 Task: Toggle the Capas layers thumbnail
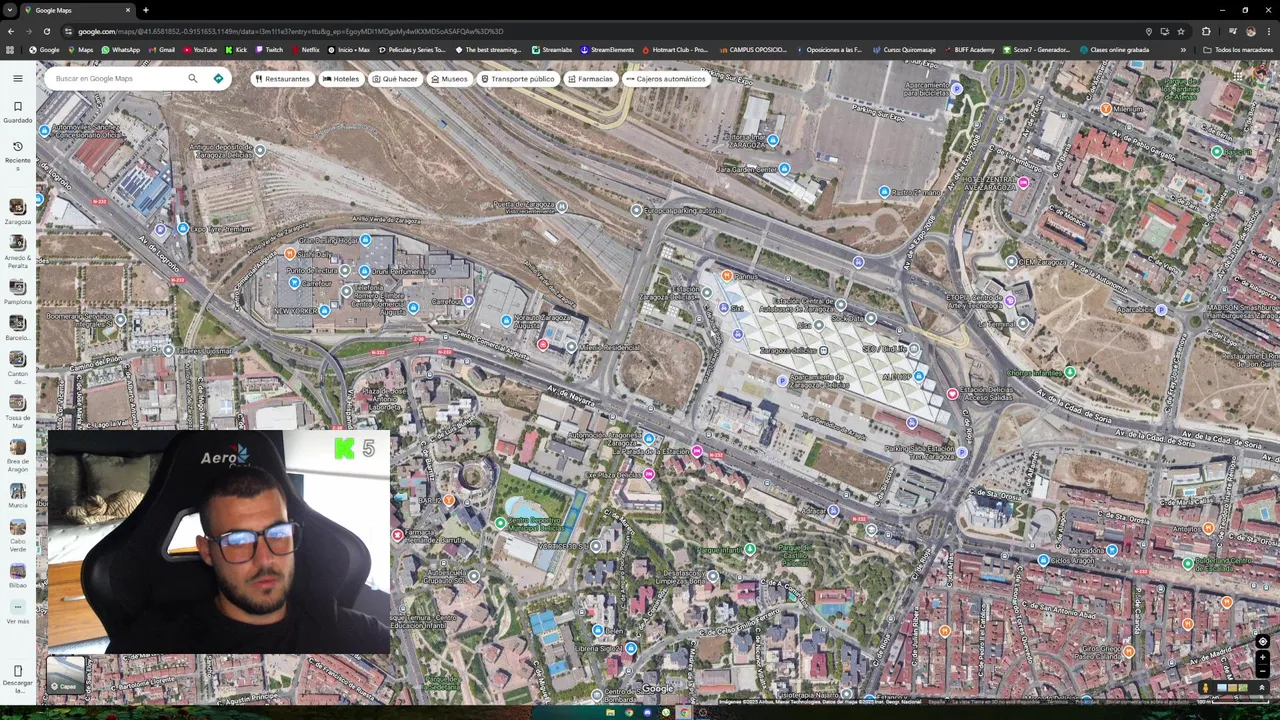tap(66, 677)
